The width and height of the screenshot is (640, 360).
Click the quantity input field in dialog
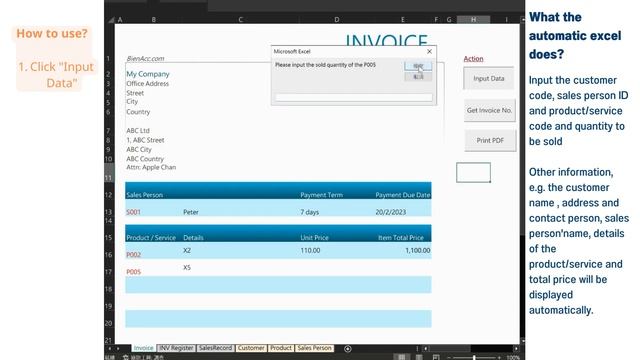353,97
